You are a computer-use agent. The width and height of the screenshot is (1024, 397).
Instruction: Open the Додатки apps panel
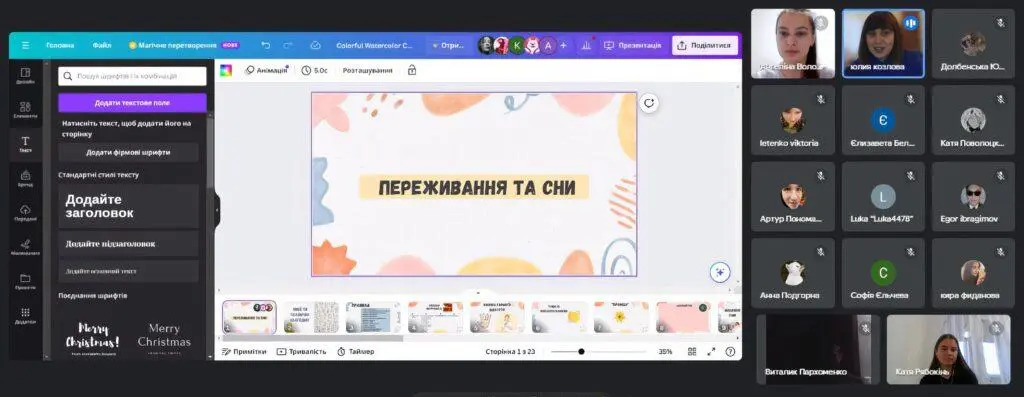point(25,316)
